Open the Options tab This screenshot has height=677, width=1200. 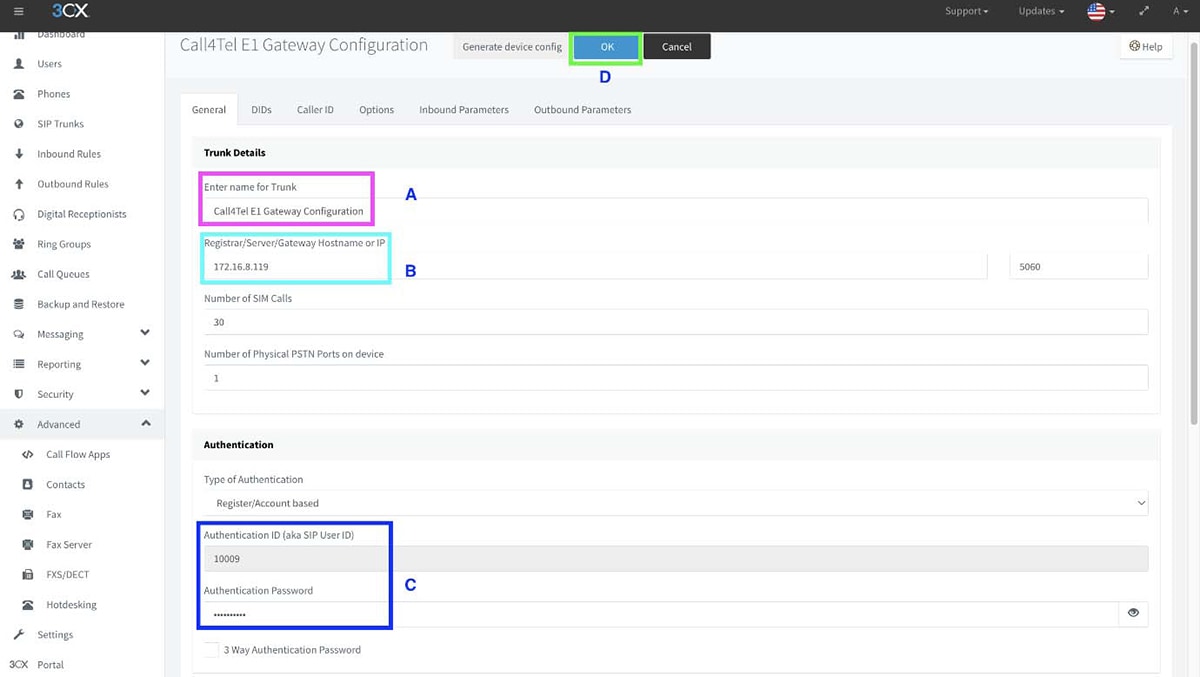pyautogui.click(x=376, y=109)
